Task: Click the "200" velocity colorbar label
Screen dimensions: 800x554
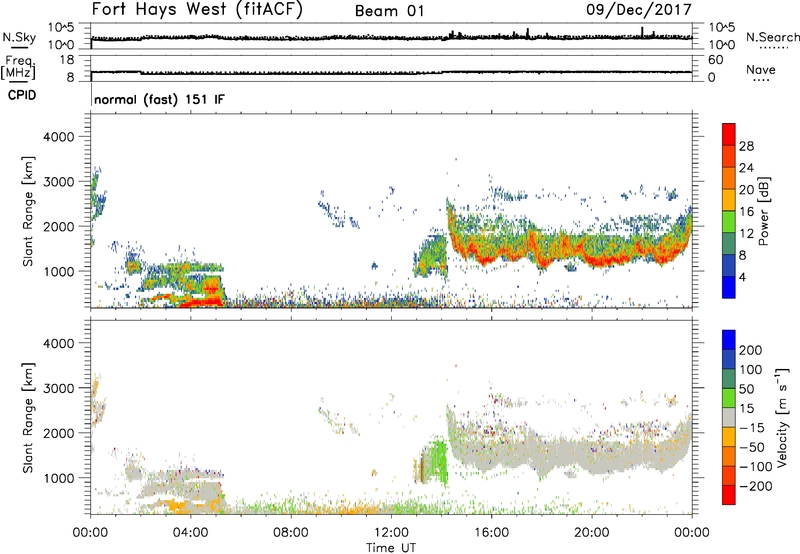Action: (750, 350)
